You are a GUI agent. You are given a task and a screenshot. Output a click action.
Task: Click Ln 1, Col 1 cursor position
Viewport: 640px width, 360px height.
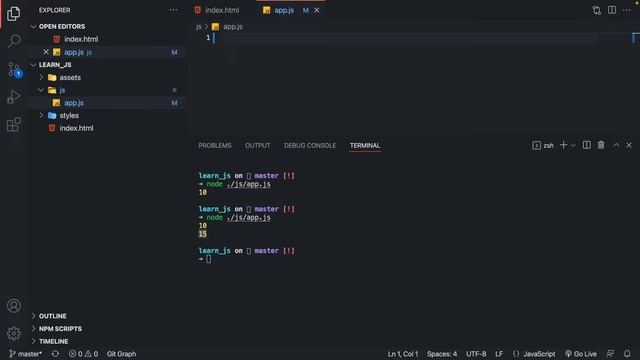click(x=402, y=354)
